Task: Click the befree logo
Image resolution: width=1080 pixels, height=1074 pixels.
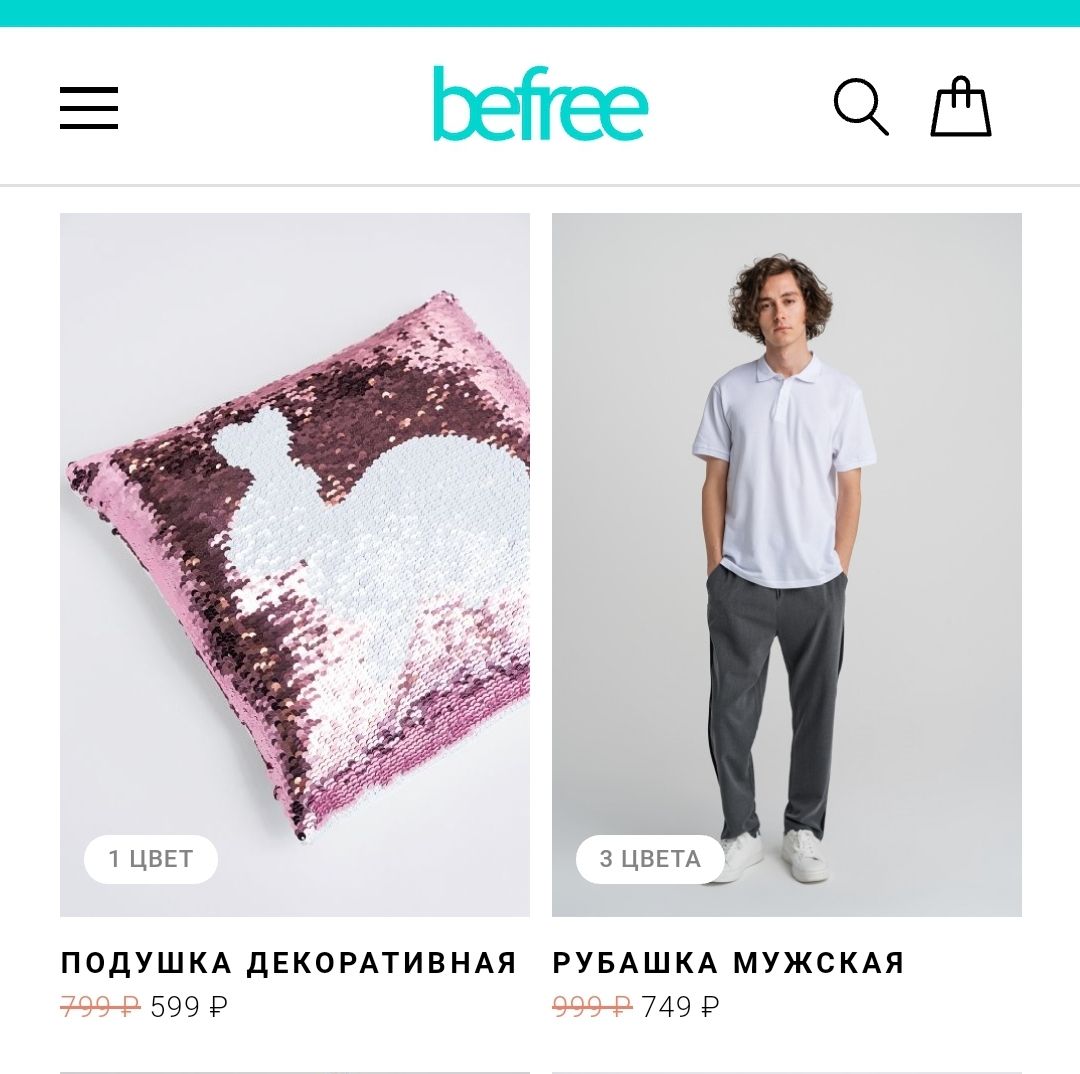Action: 541,104
